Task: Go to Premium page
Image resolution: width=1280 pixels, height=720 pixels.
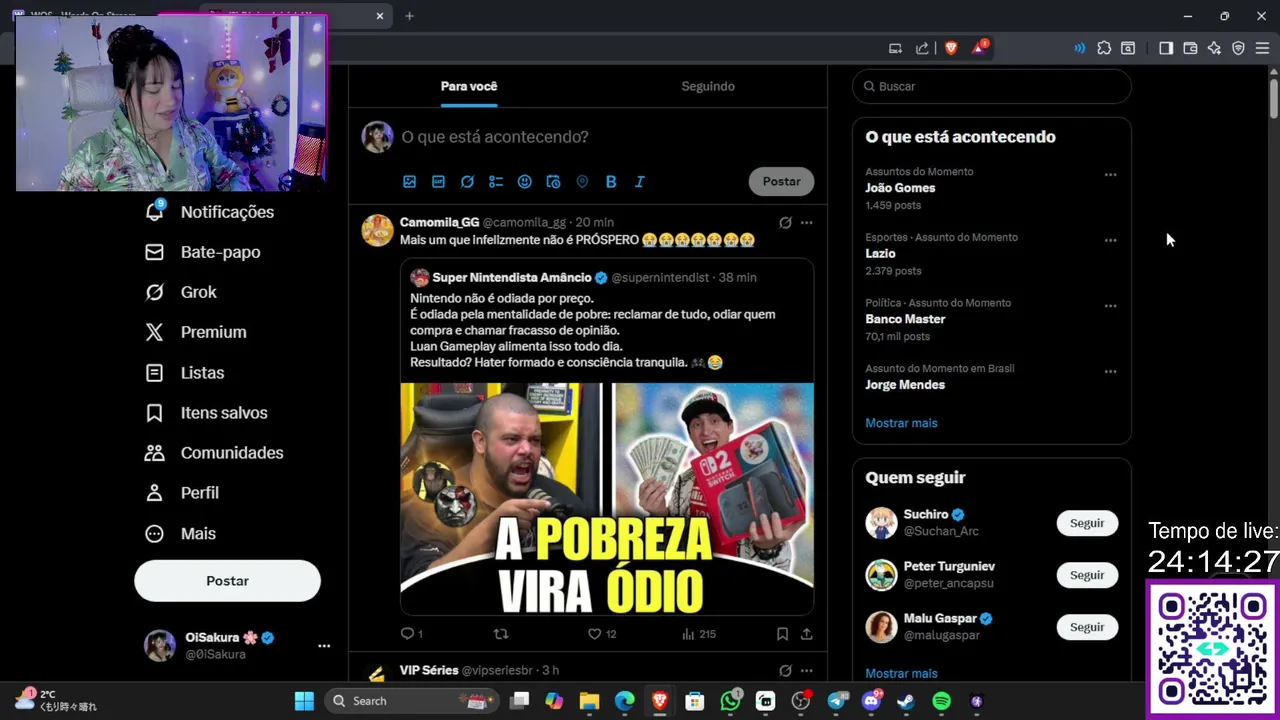Action: click(x=196, y=332)
